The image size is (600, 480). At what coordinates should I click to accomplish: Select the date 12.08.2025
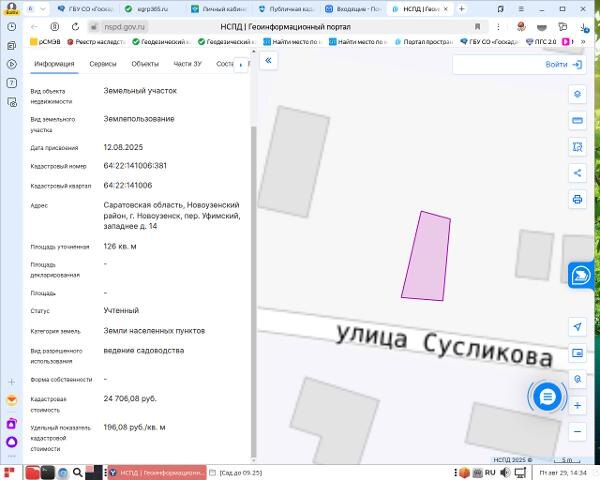123,147
